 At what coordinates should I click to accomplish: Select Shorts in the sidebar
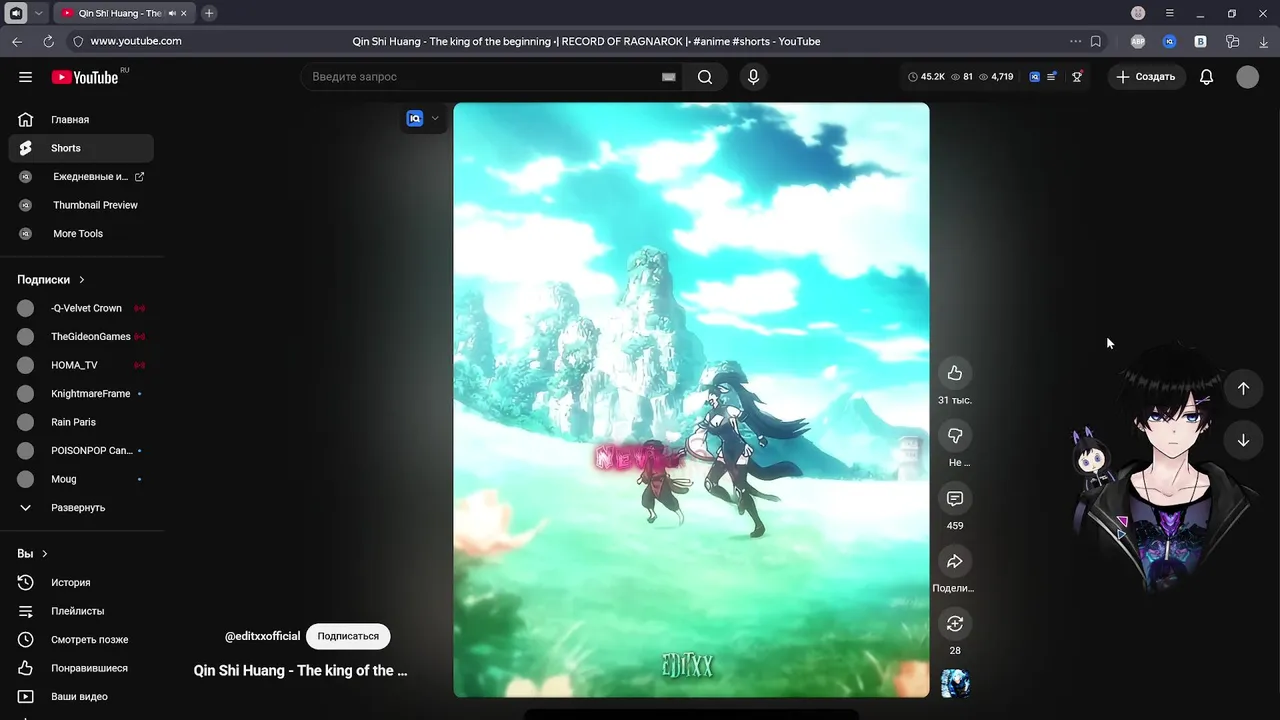tap(80, 148)
